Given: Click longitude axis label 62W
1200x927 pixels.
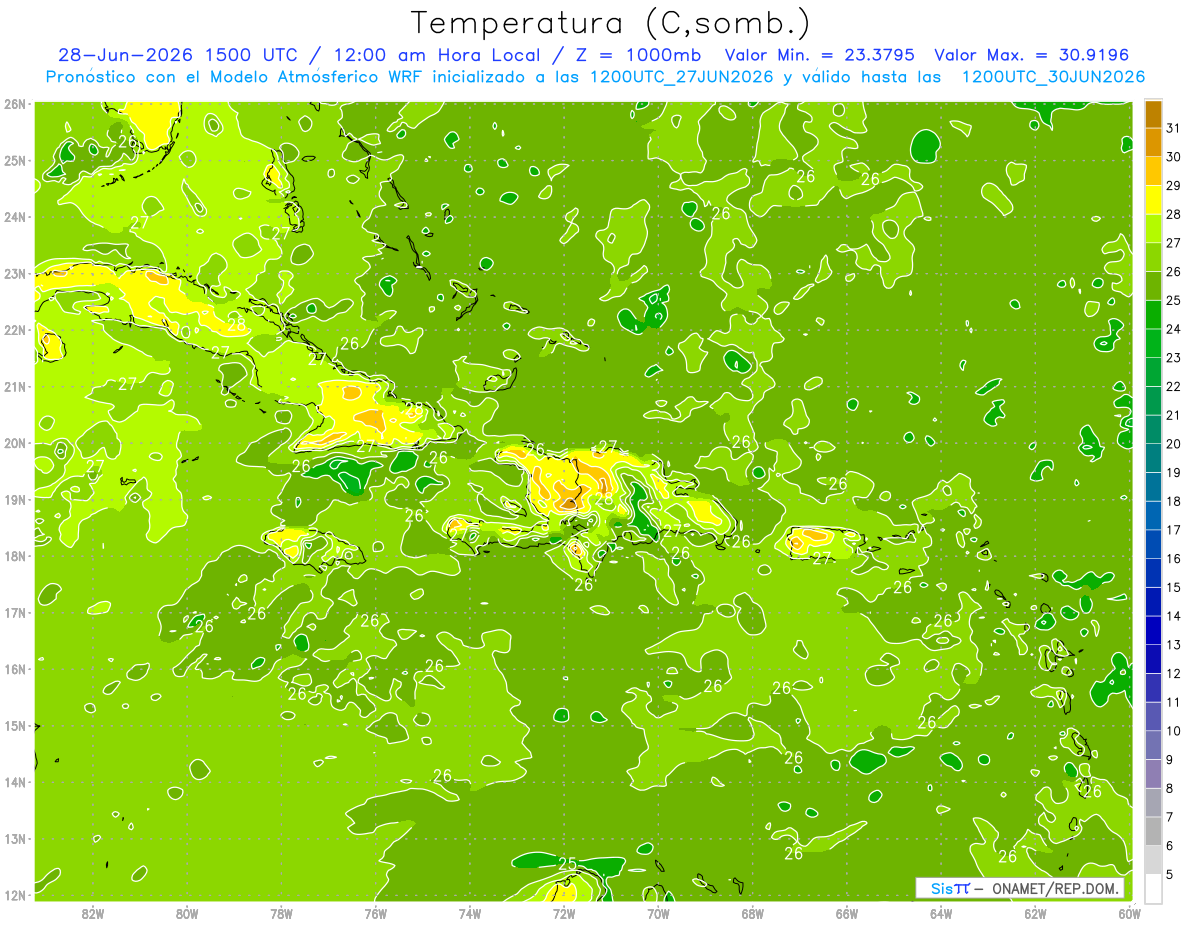Looking at the screenshot, I should pyautogui.click(x=1036, y=913).
